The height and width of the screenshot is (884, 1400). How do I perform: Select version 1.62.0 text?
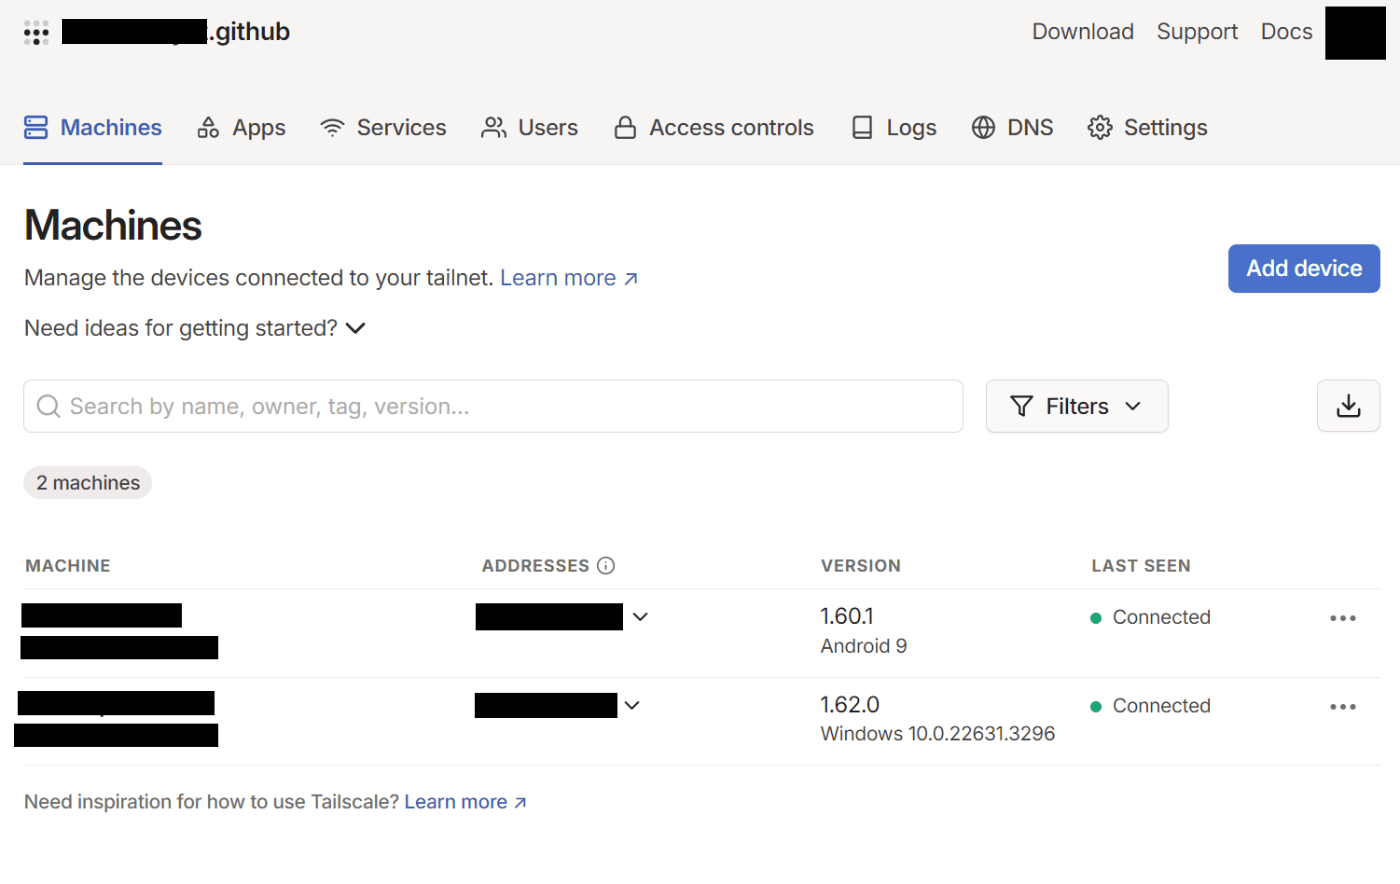[x=850, y=705]
